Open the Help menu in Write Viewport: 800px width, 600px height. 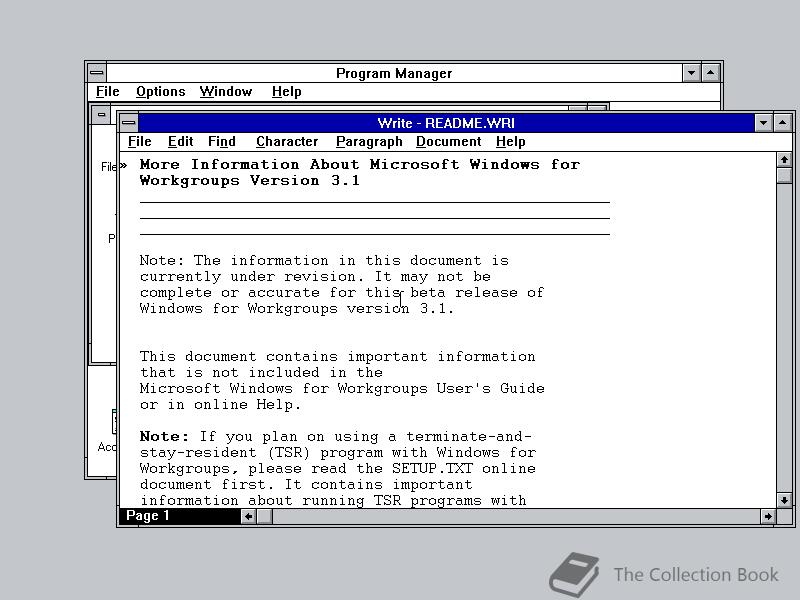(x=510, y=142)
